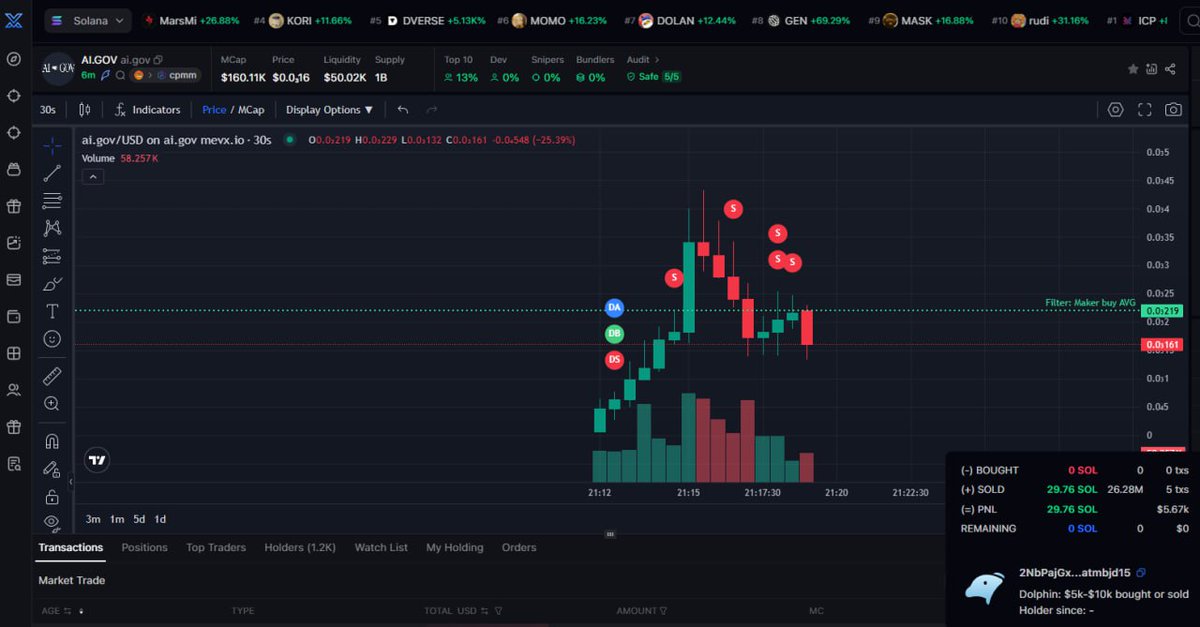The height and width of the screenshot is (627, 1200).
Task: Set chart range to 3m
Action: pyautogui.click(x=93, y=519)
